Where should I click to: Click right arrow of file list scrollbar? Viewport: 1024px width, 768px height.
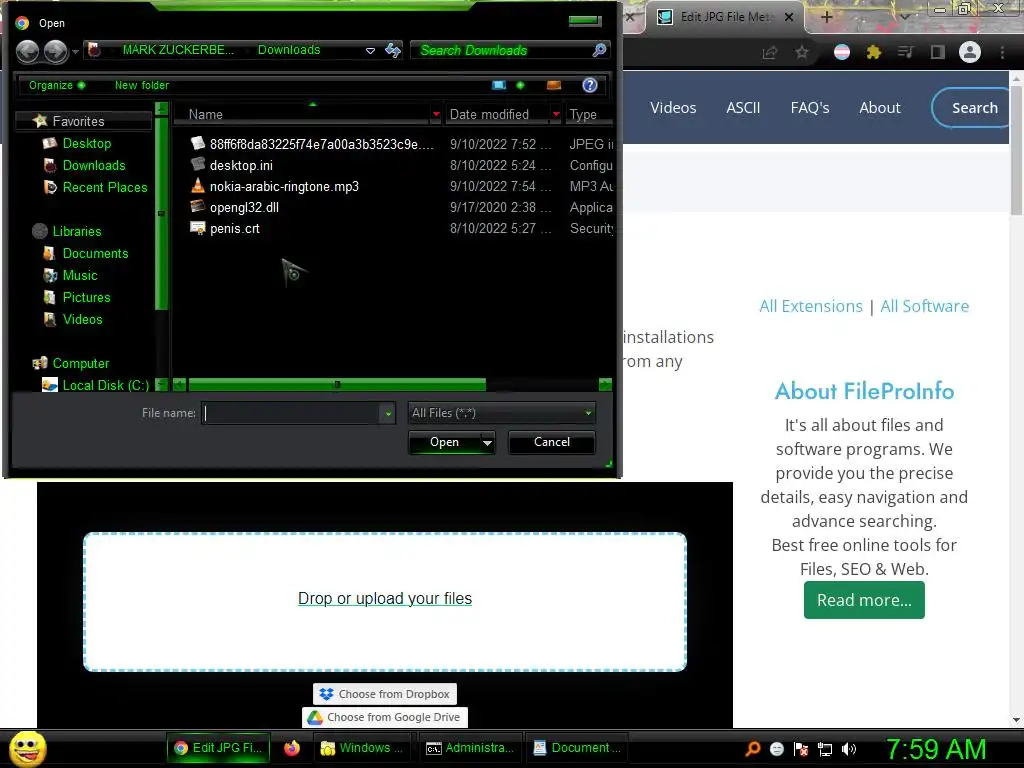point(605,385)
